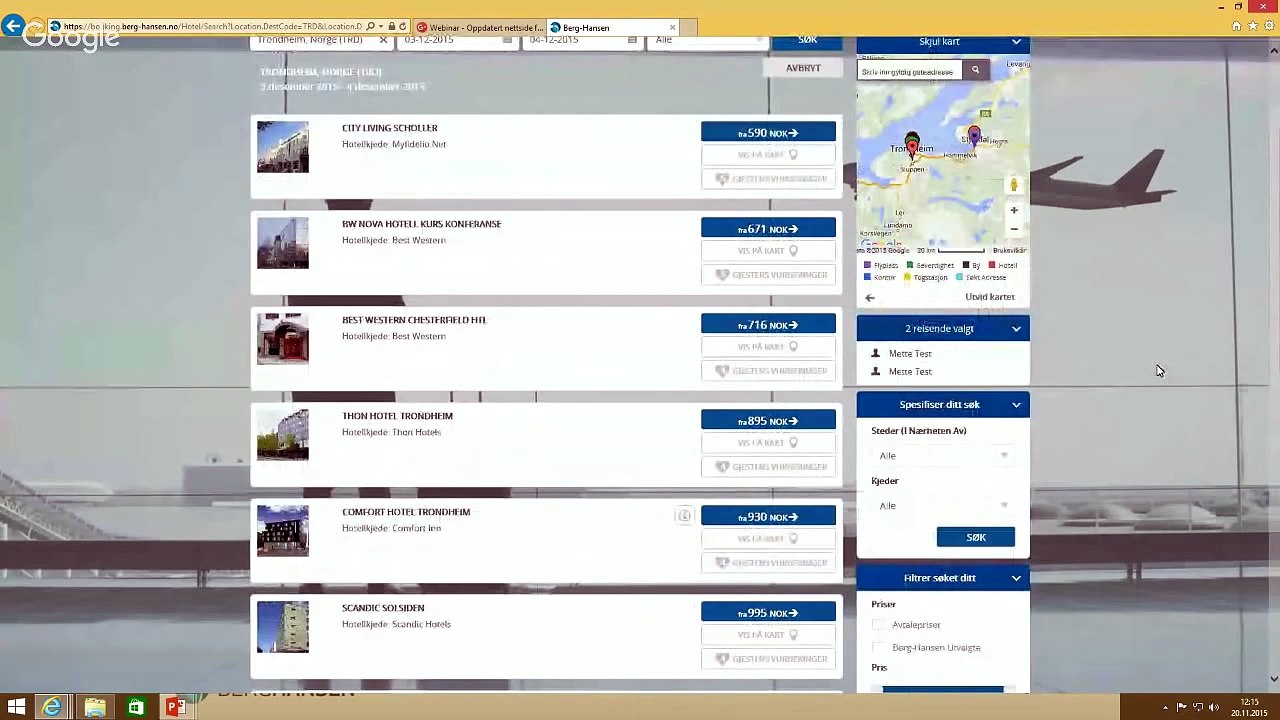Click the Scandic Solsiden hotel name
This screenshot has height=720, width=1280.
[x=383, y=608]
